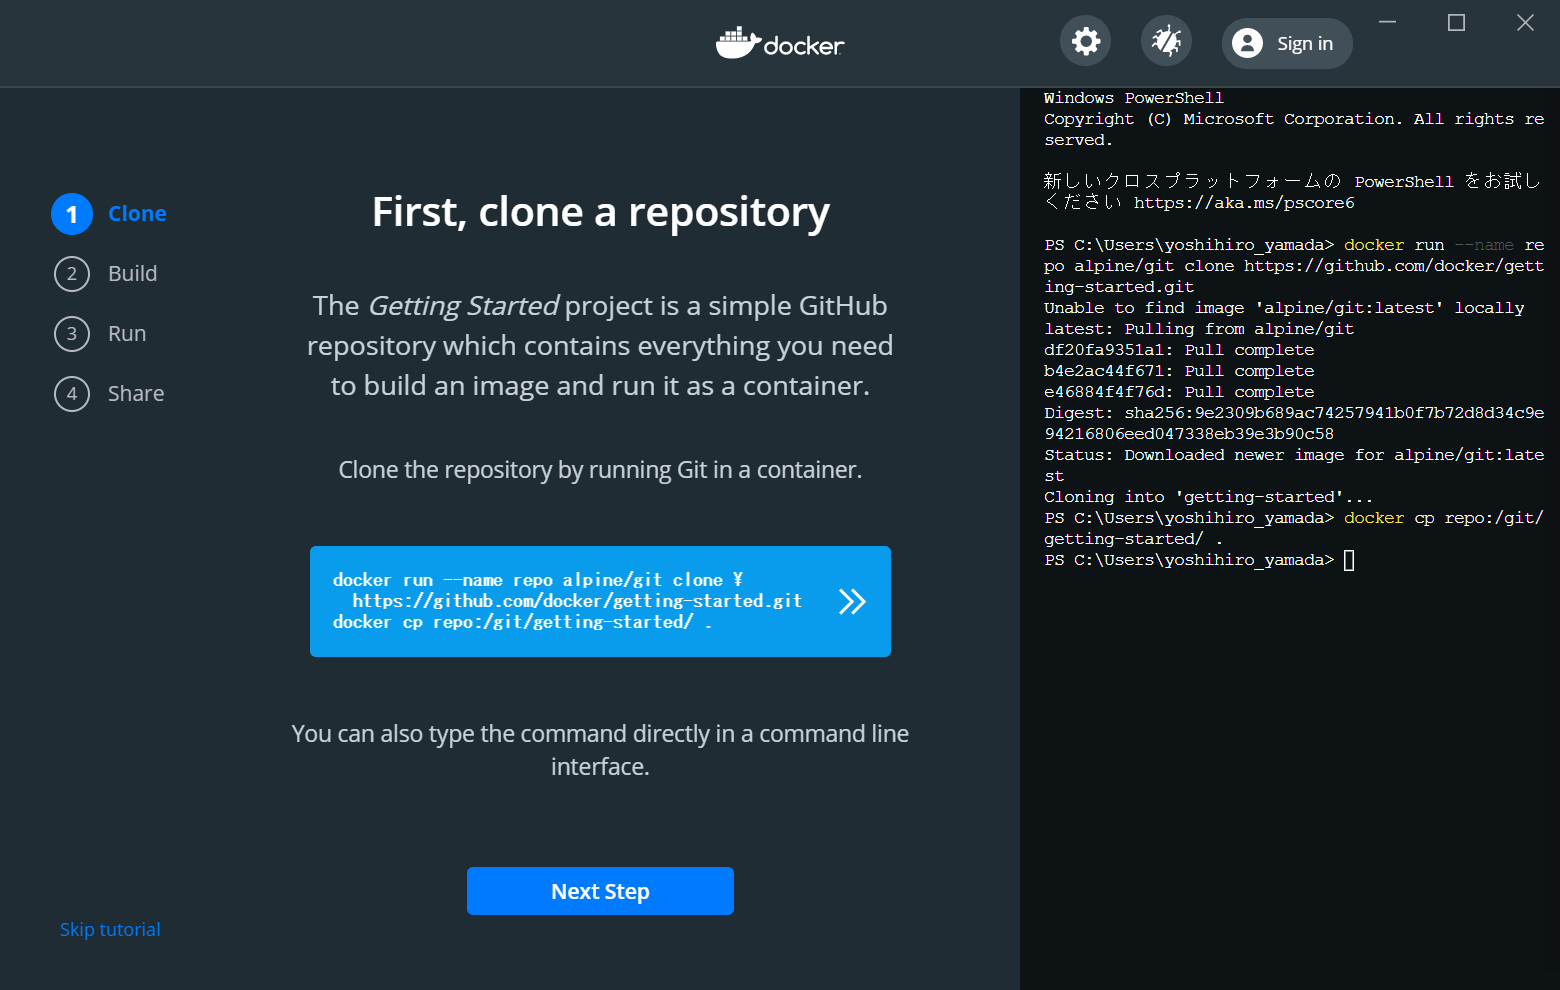Screen dimensions: 1560x990
Task: Select step 2 Build
Action: coord(106,274)
